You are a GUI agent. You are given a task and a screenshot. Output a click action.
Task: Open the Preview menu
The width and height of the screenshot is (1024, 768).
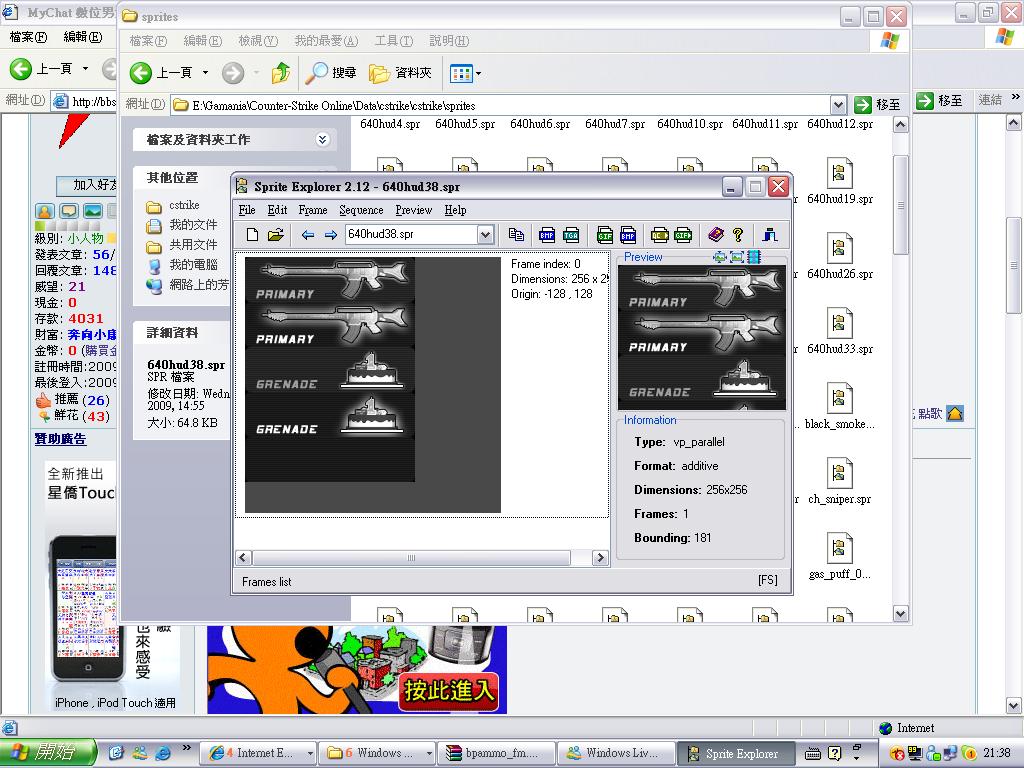coord(413,210)
